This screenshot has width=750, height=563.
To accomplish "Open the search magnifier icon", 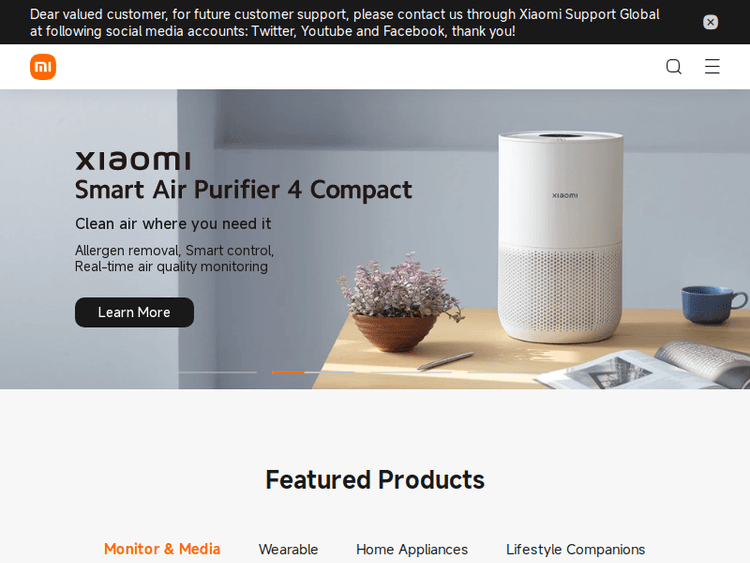I will pyautogui.click(x=673, y=66).
